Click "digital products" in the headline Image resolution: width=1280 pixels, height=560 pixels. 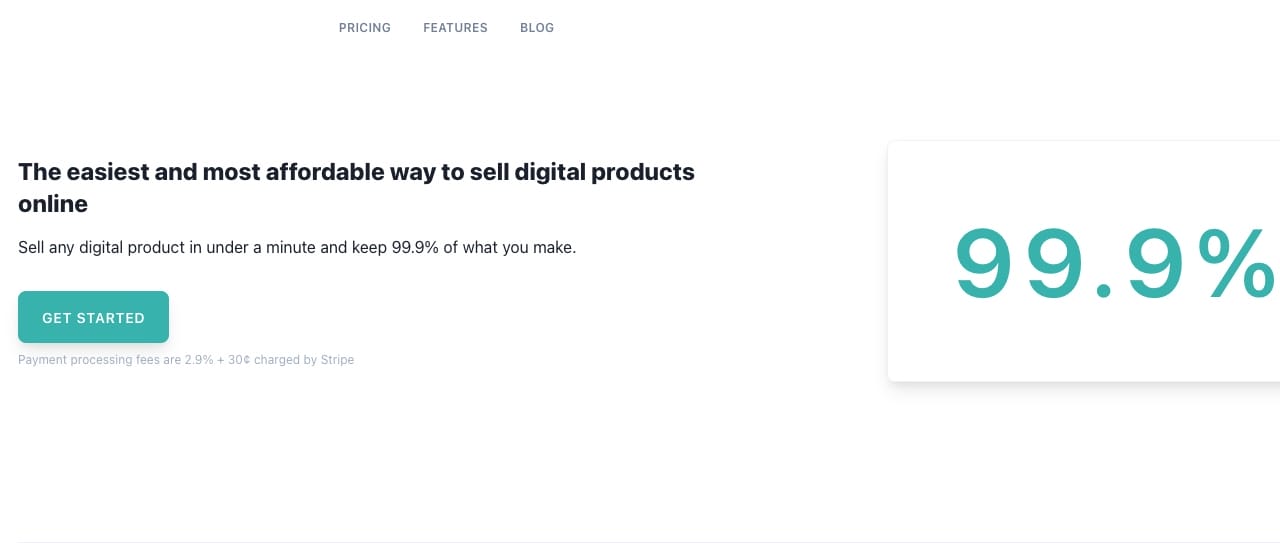click(604, 172)
